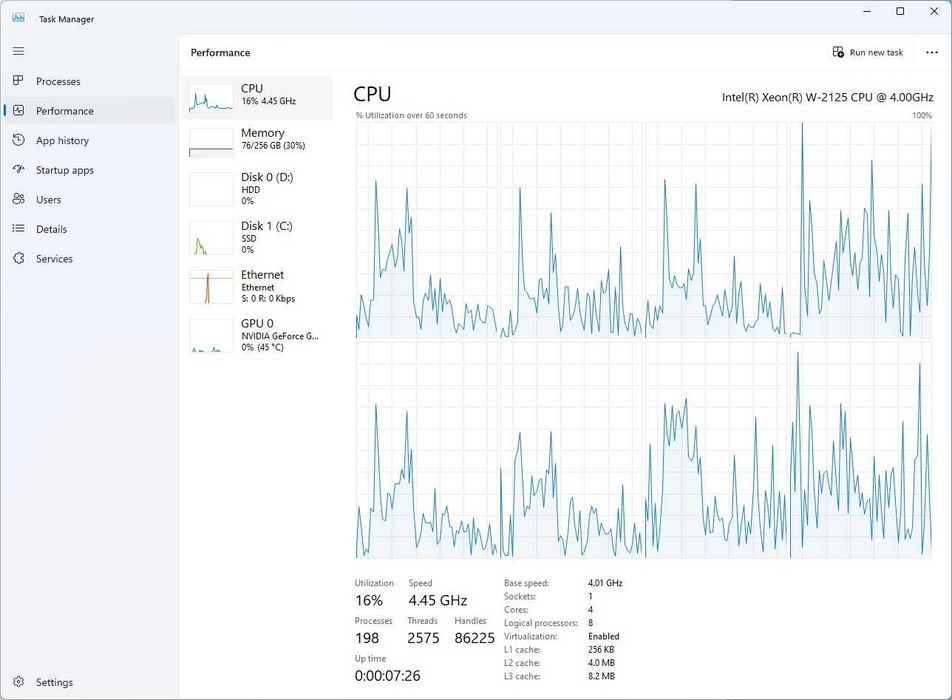Click the Virtualization Enabled value

(x=604, y=636)
